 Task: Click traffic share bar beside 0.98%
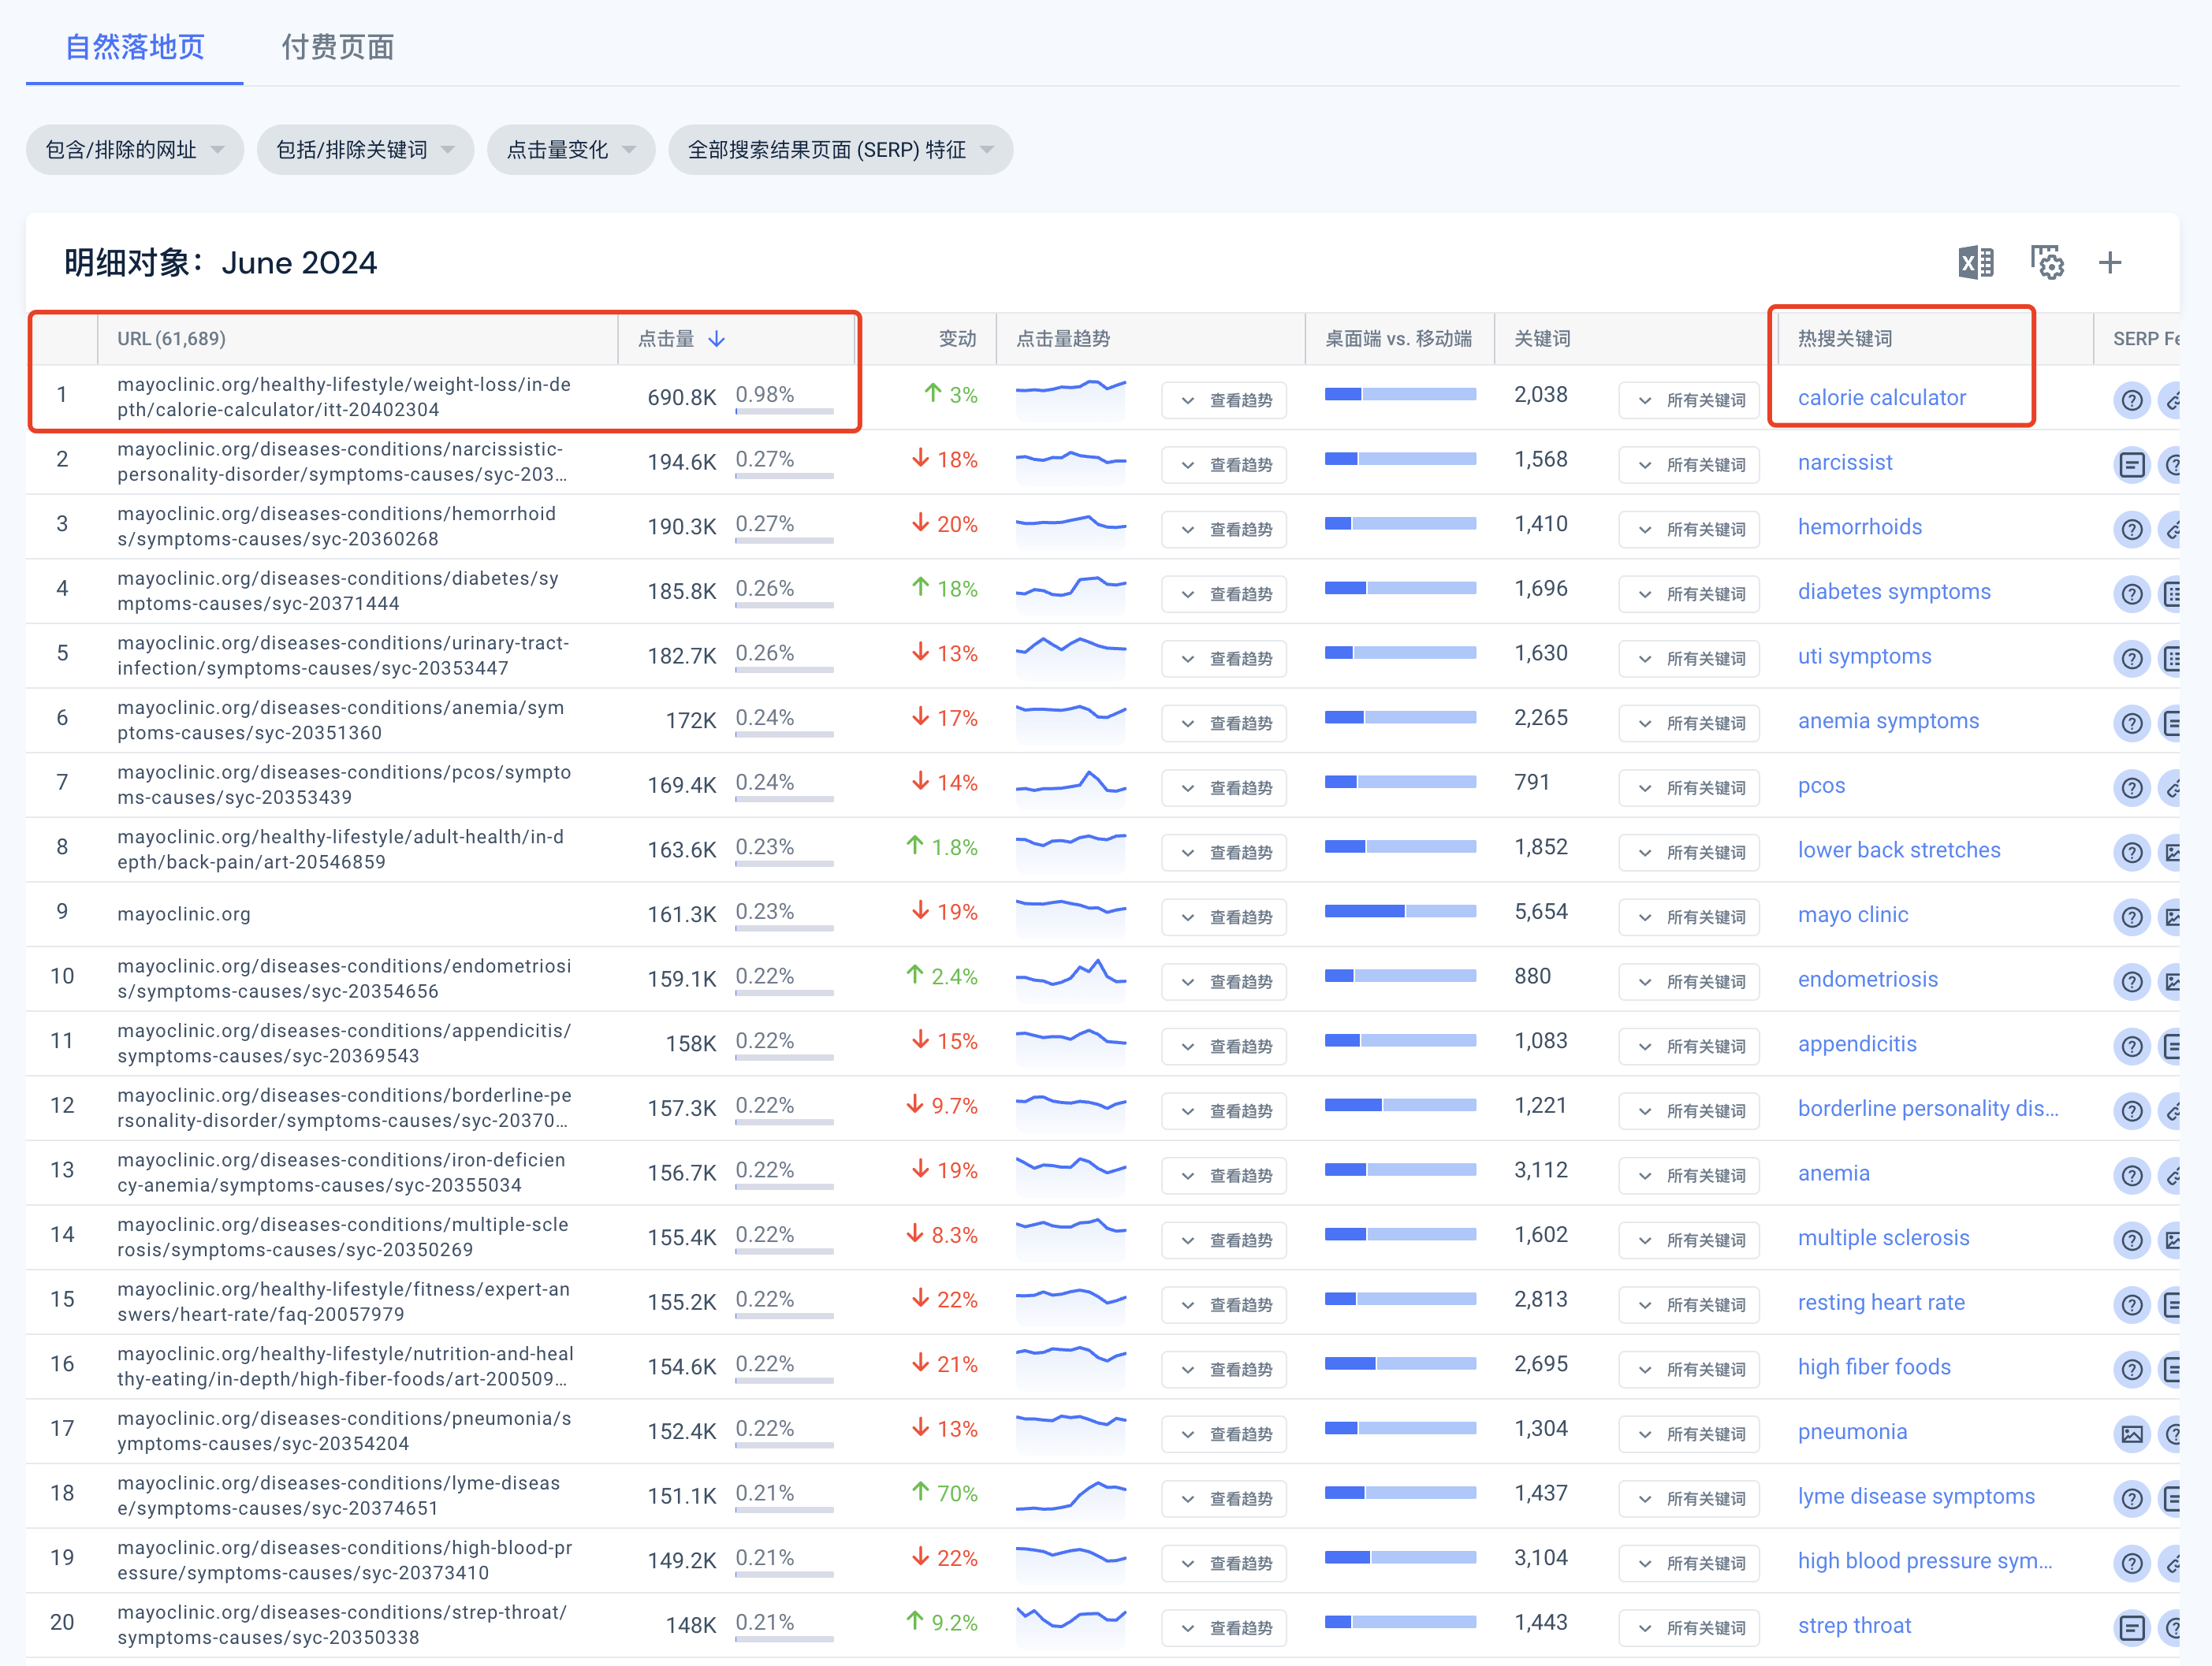(784, 411)
